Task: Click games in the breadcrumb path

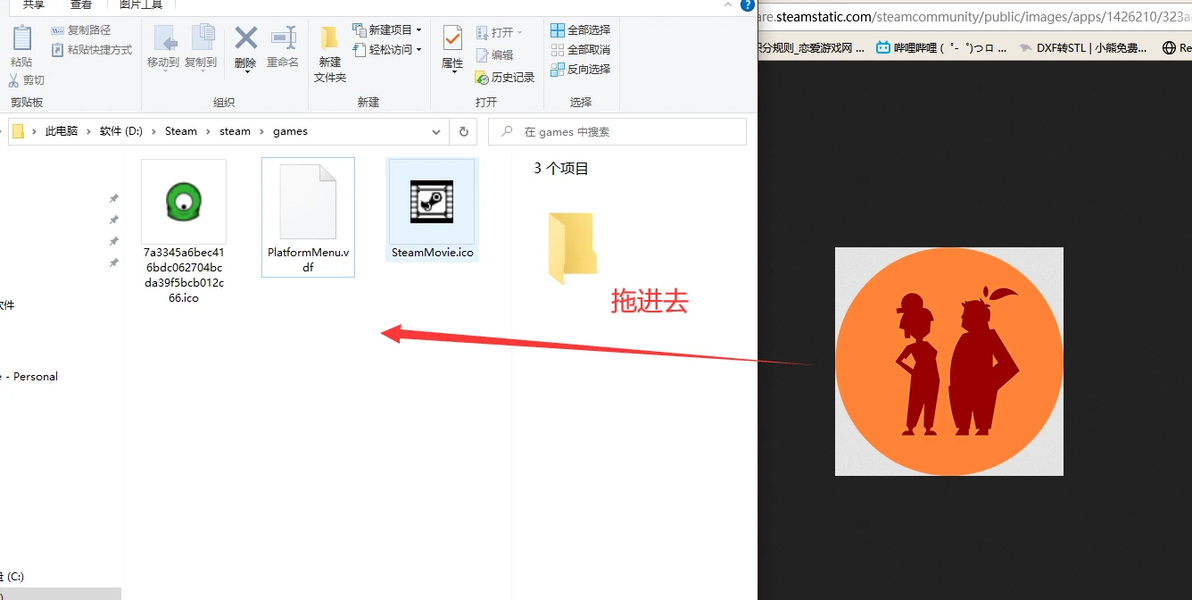Action: (290, 132)
